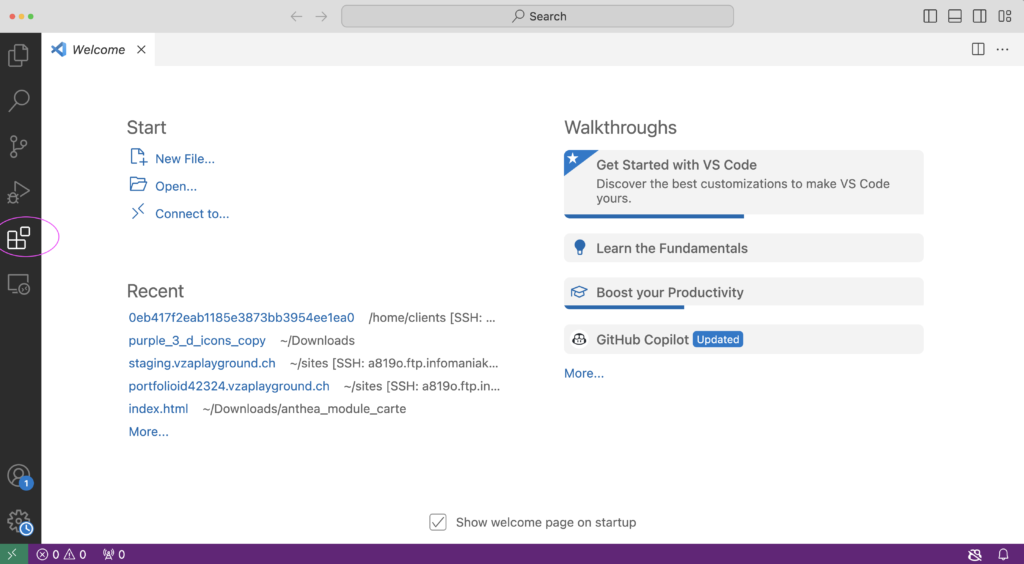Image resolution: width=1024 pixels, height=564 pixels.
Task: Open notifications bell in status bar
Action: [x=1004, y=554]
